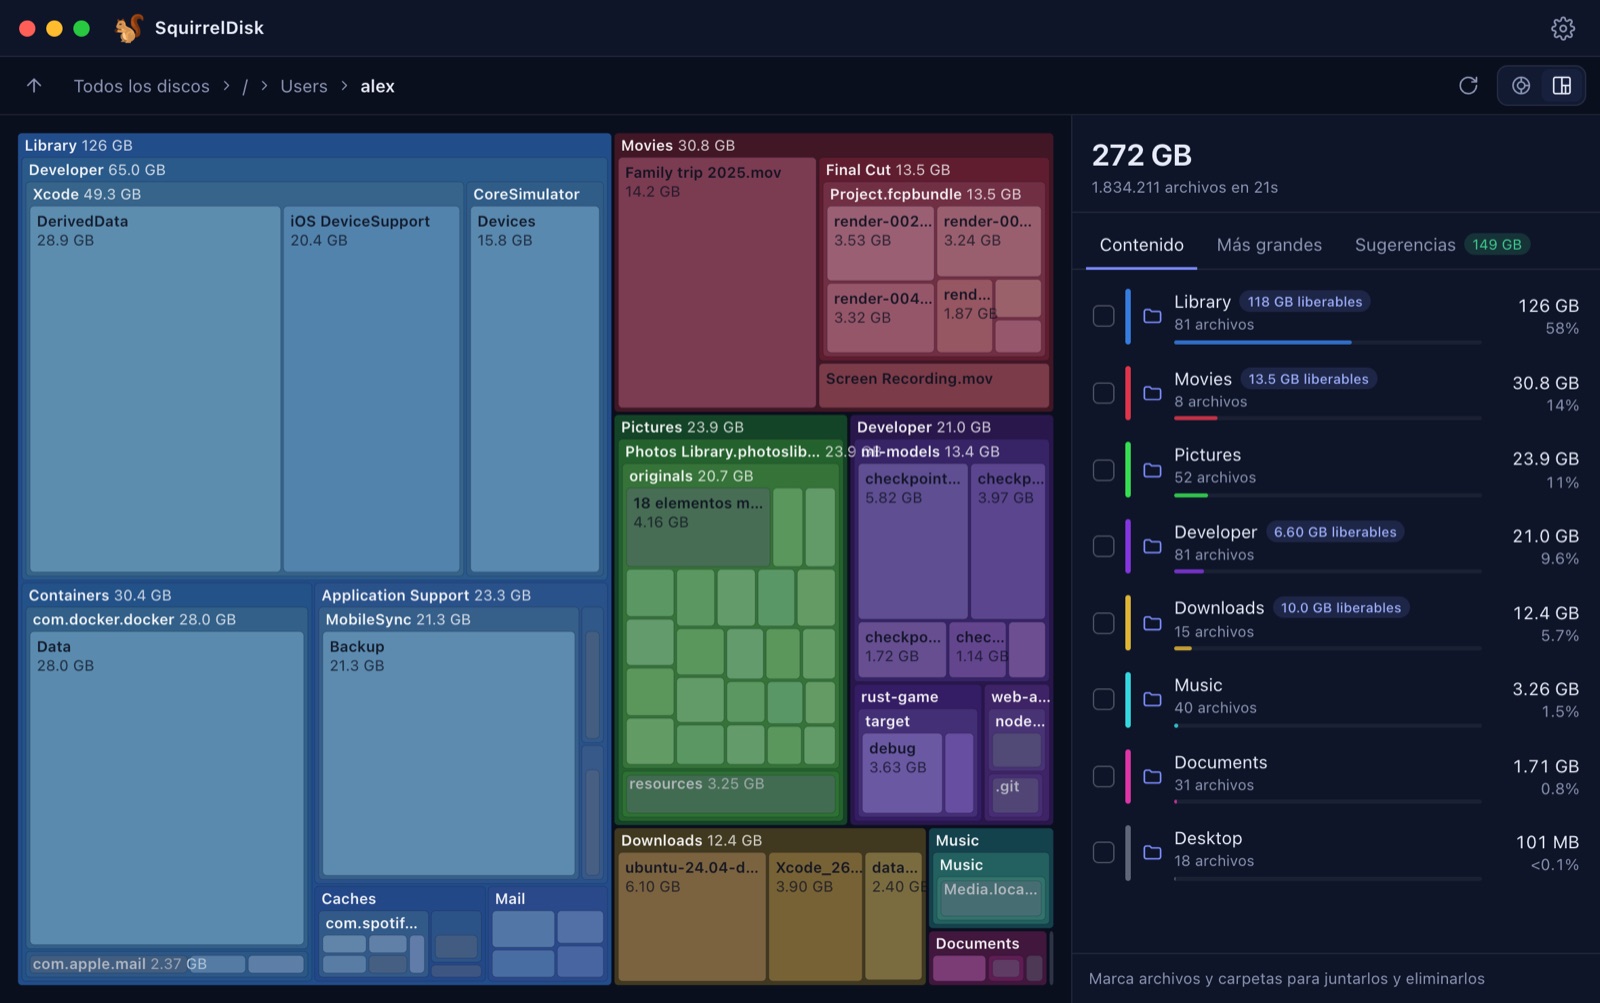Viewport: 1600px width, 1003px height.
Task: Select render-004 block in Final Cut
Action: pos(881,318)
